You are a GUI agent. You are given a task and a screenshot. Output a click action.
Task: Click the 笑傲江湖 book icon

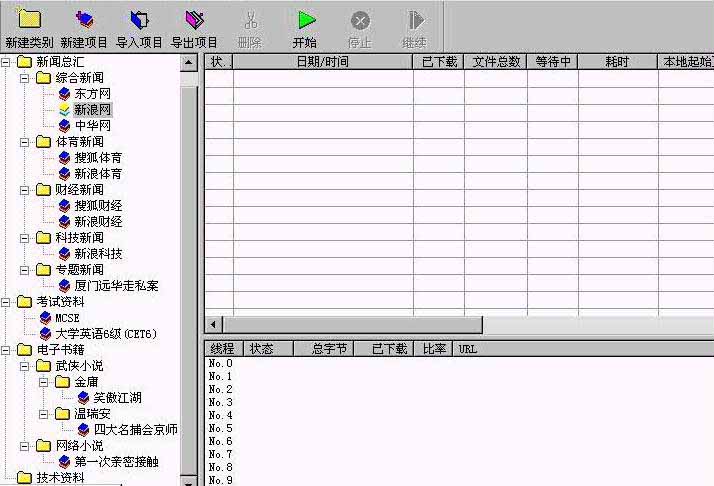coord(84,398)
